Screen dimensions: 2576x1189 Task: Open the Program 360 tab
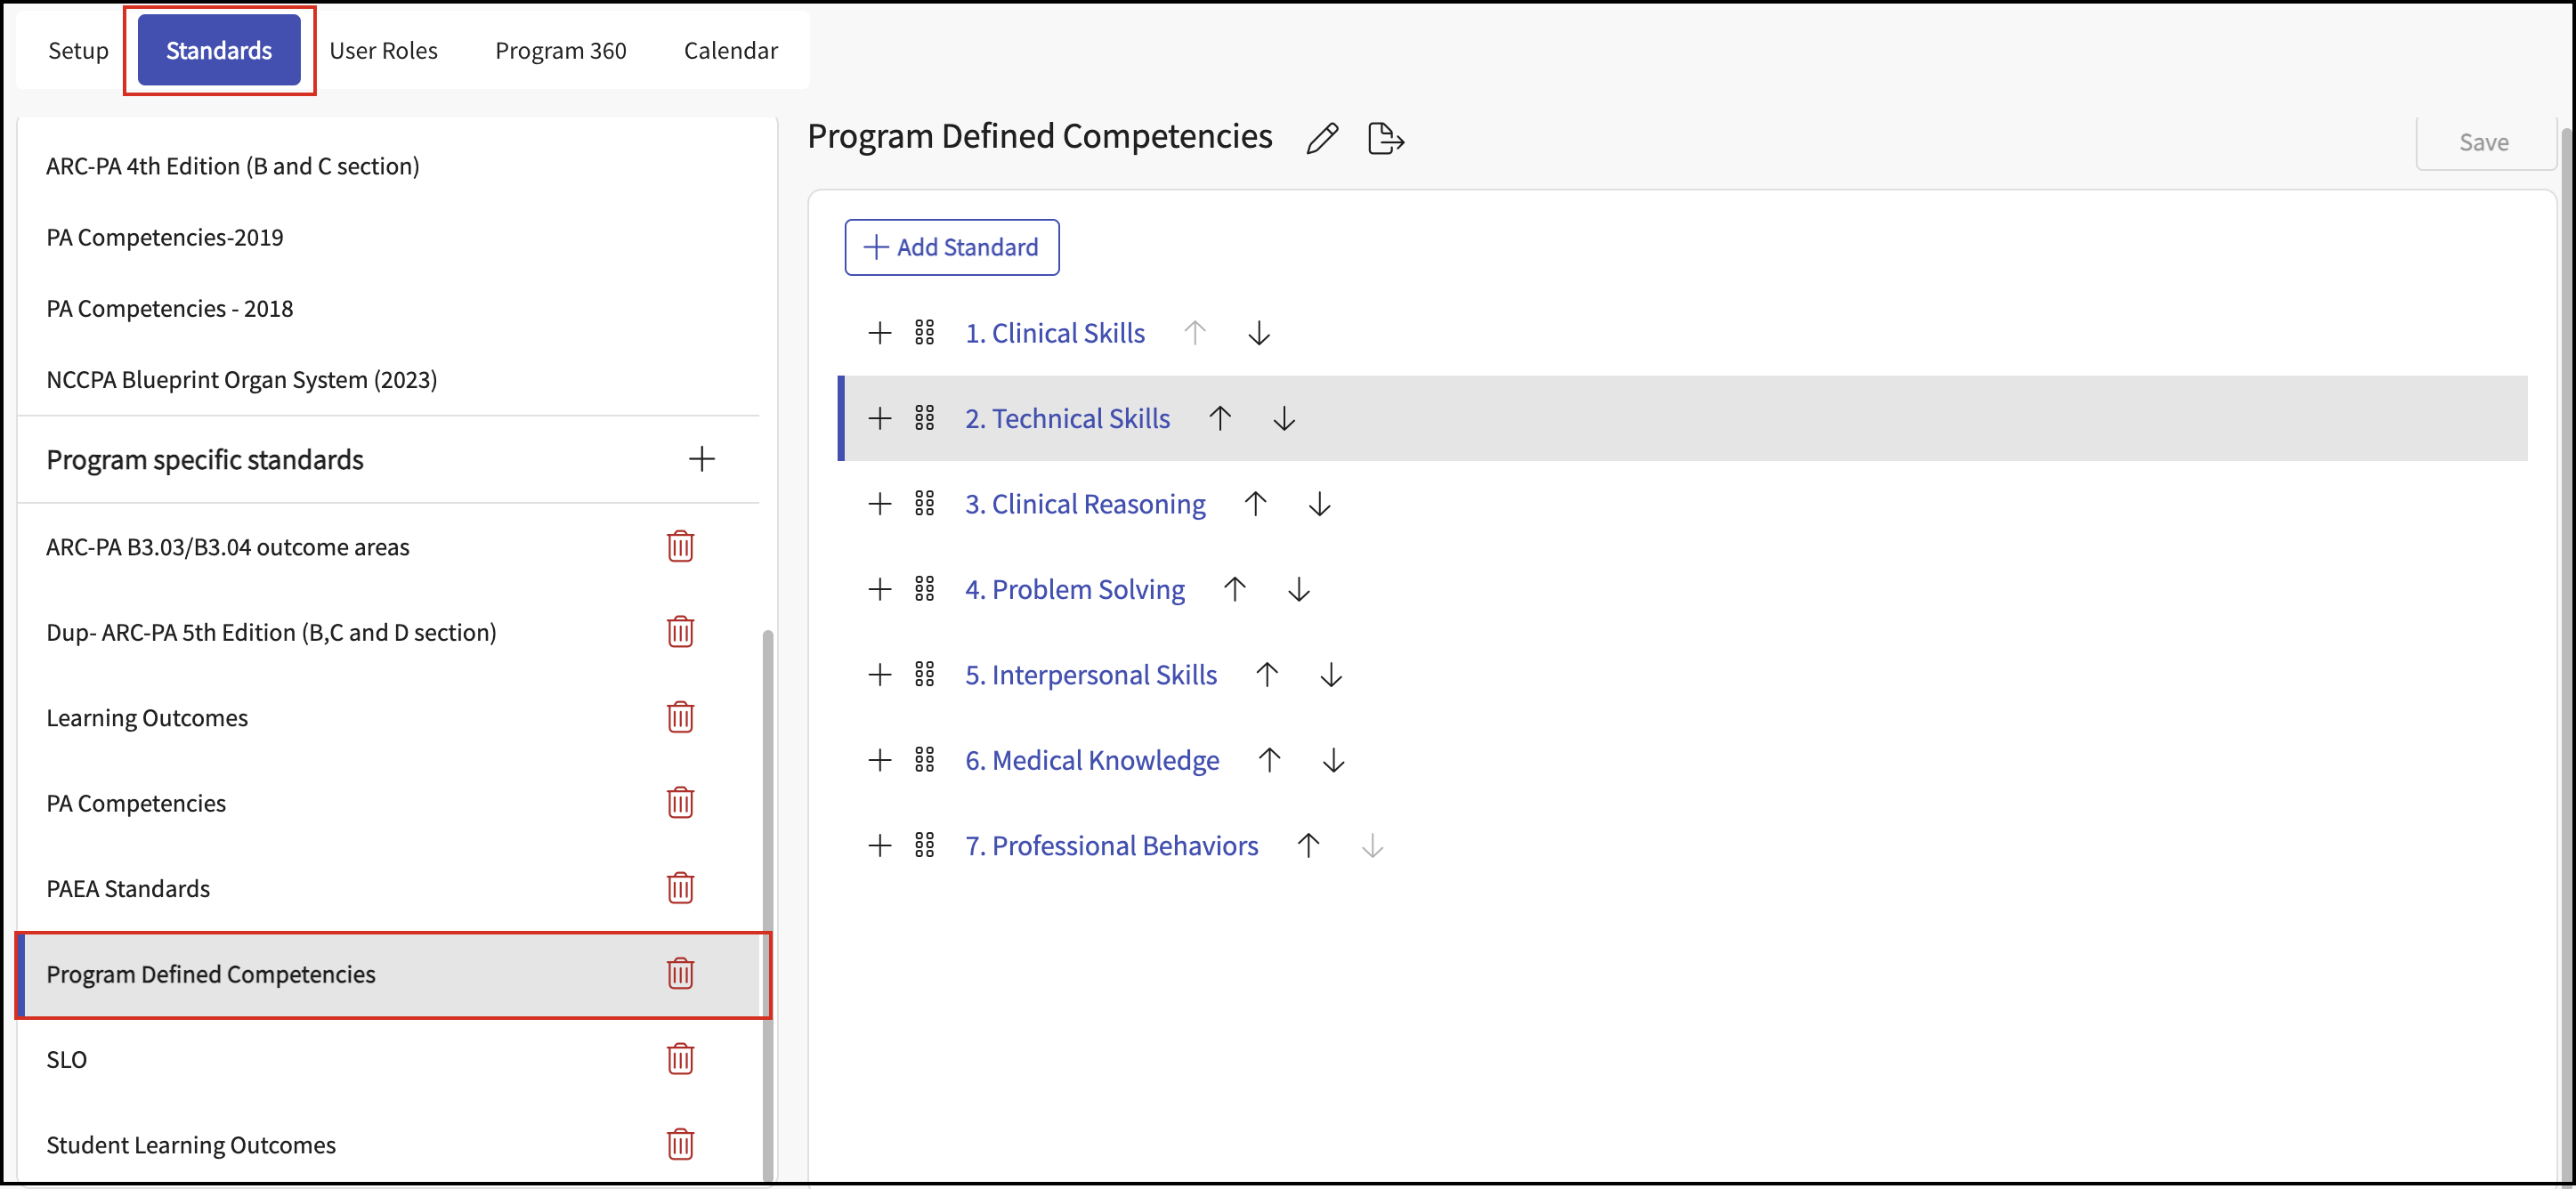pos(560,50)
